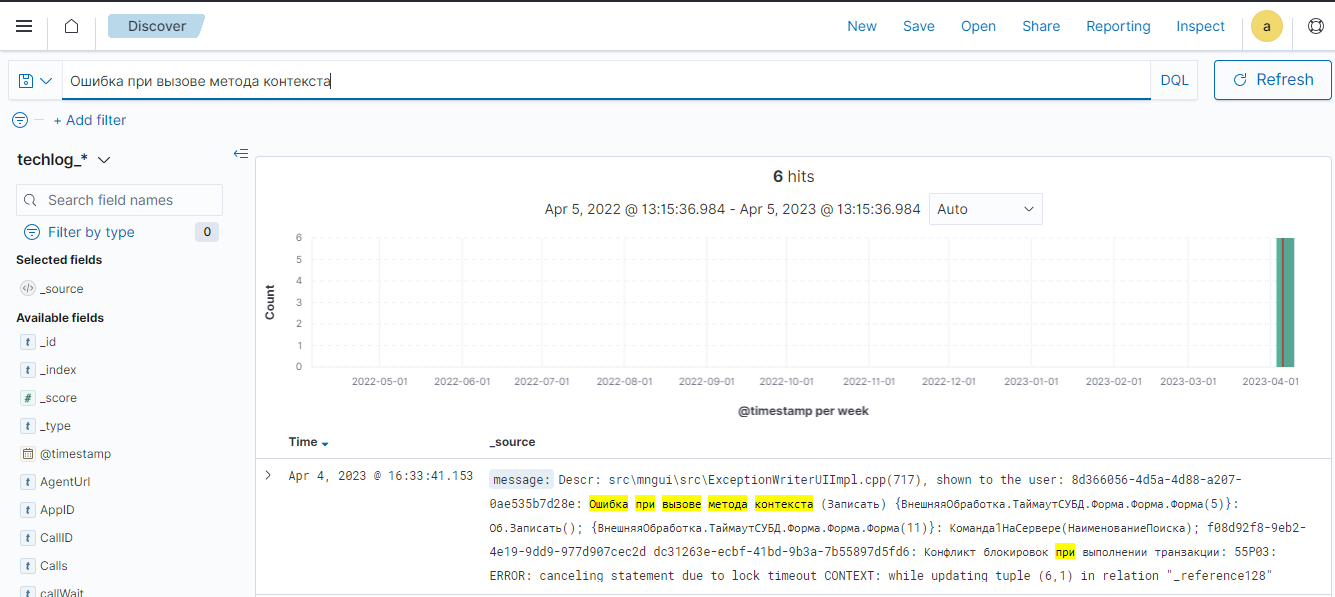Expand the Apr 4, 2023 document row
Viewport: 1335px width, 597px height.
(268, 475)
